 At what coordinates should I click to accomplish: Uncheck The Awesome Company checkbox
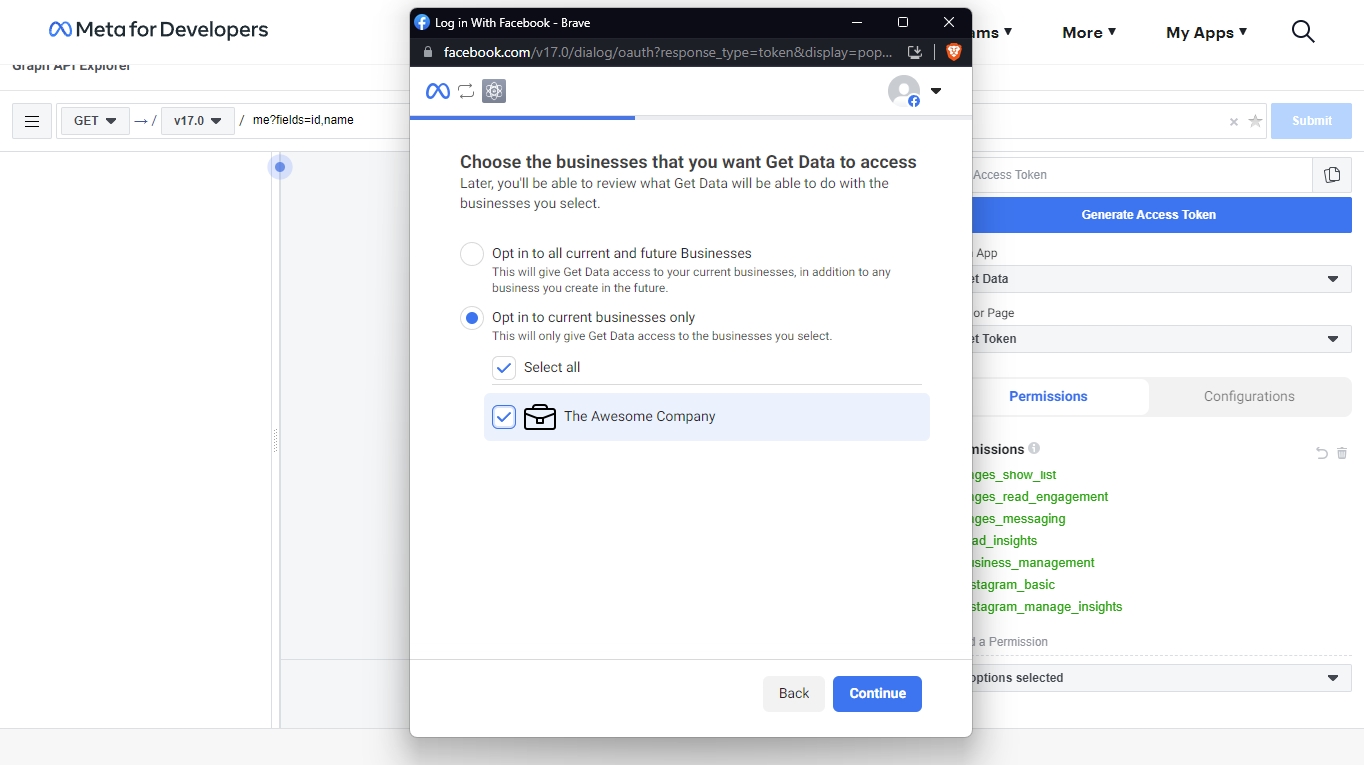tap(504, 417)
